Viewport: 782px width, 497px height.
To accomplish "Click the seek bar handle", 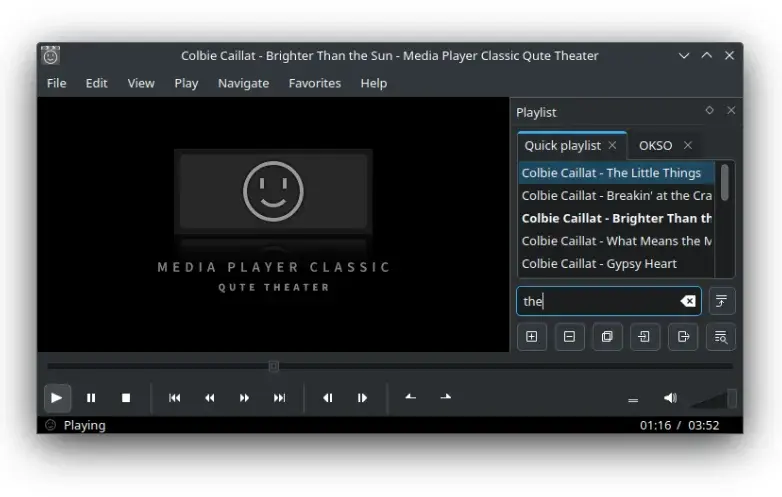I will click(x=273, y=366).
